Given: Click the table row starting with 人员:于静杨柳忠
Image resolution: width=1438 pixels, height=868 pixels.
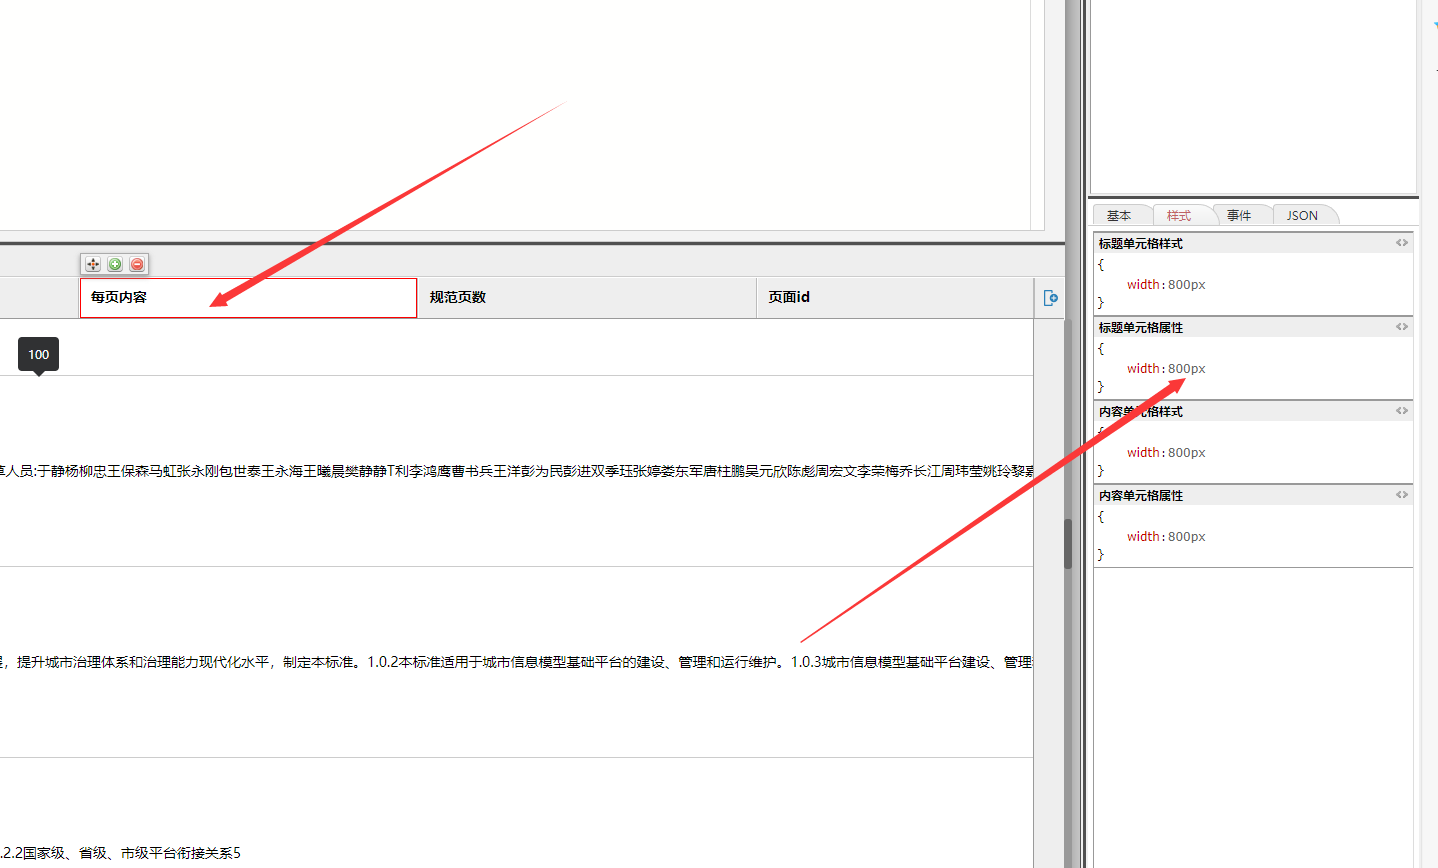Looking at the screenshot, I should pyautogui.click(x=516, y=471).
